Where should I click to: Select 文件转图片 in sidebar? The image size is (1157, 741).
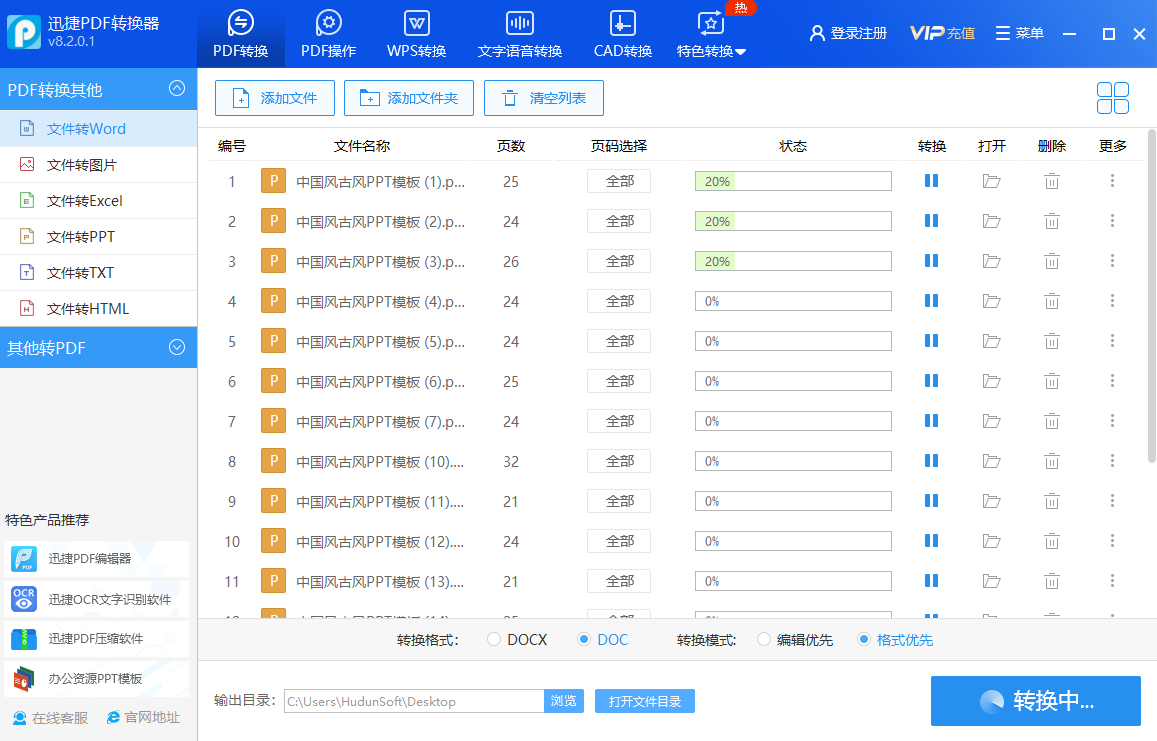[x=99, y=165]
